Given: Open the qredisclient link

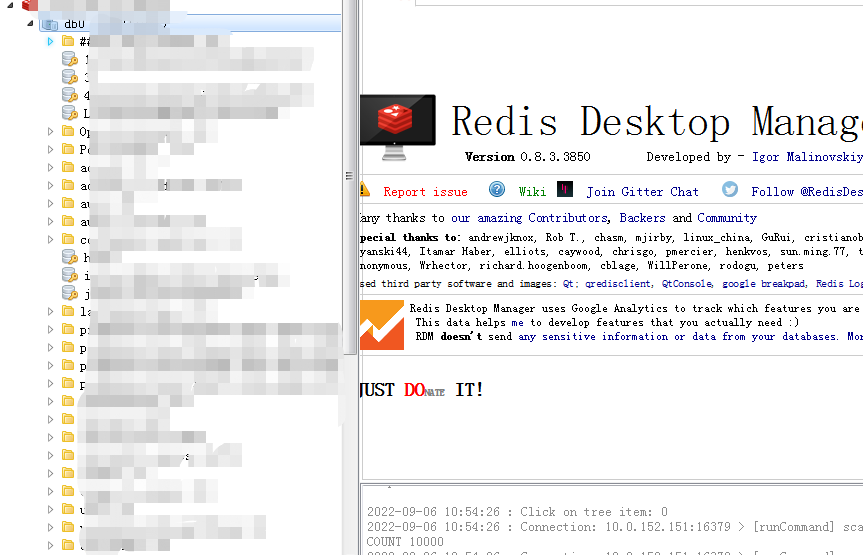Looking at the screenshot, I should 618,284.
